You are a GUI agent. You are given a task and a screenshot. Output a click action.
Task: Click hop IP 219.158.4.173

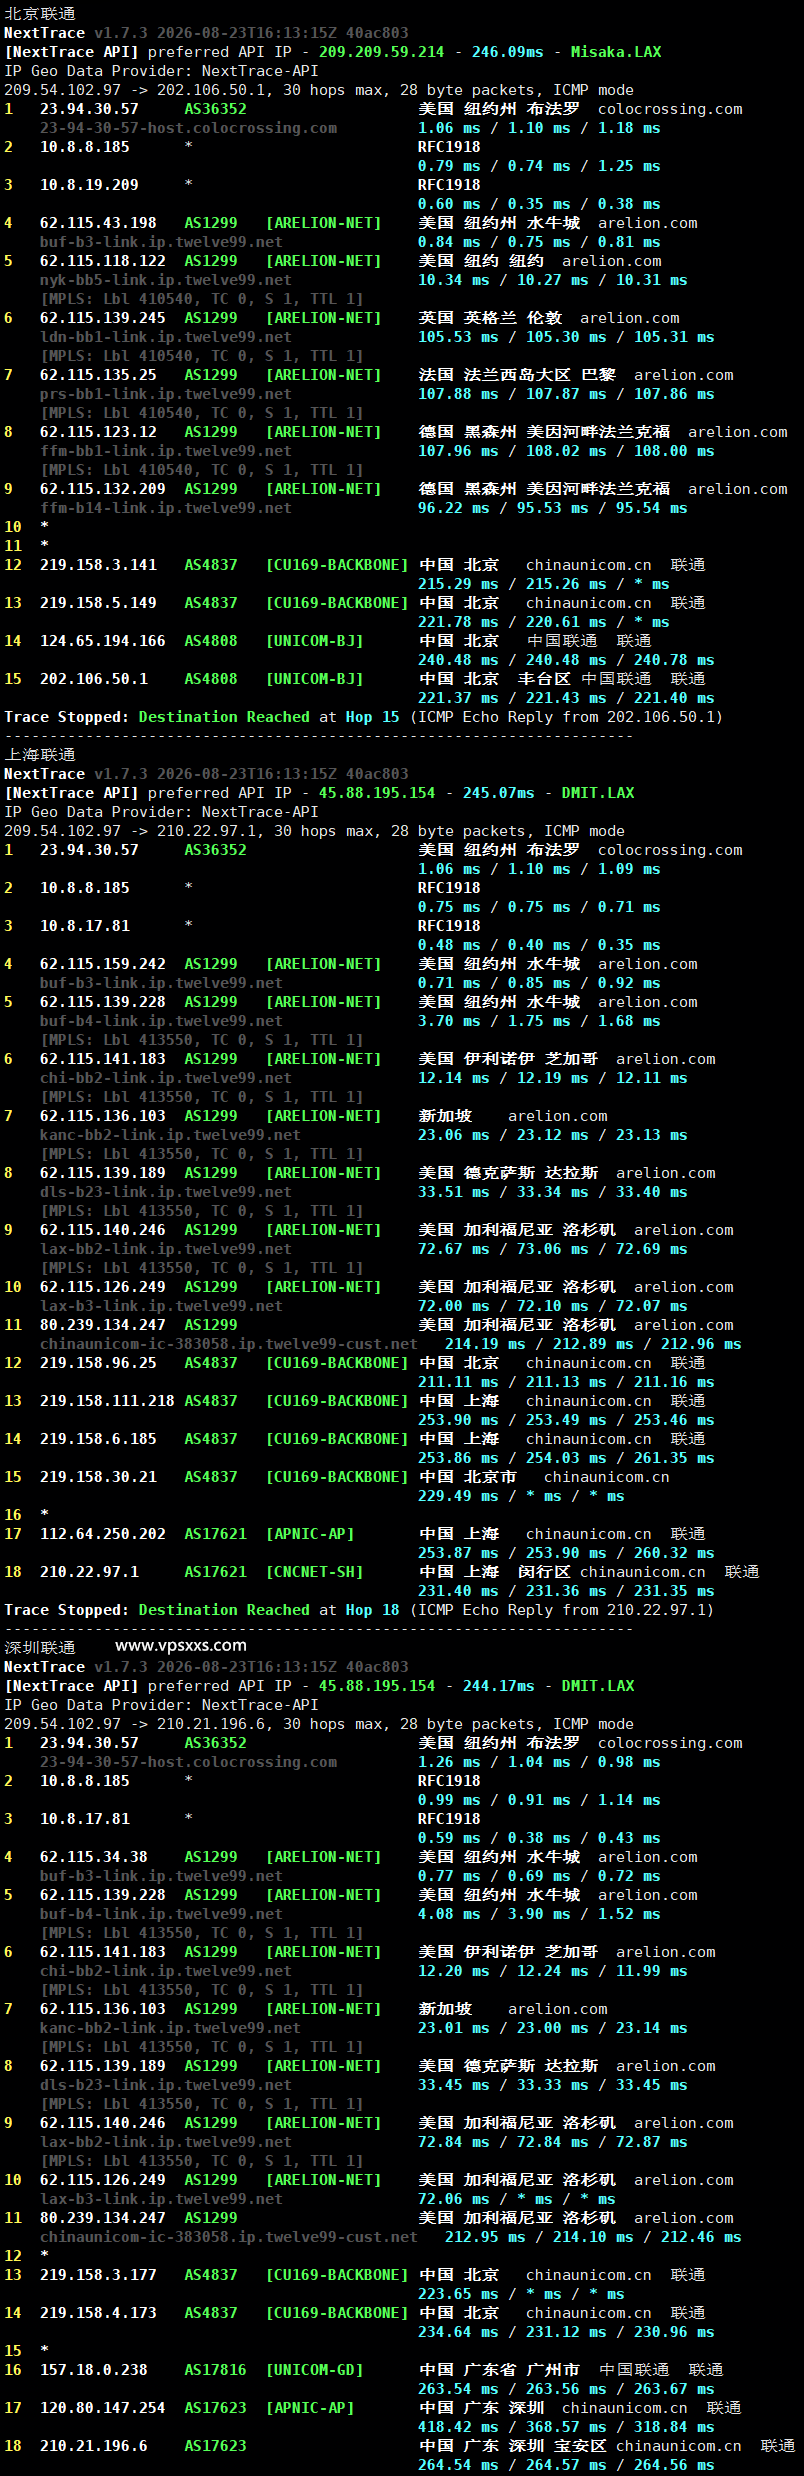coord(98,2313)
